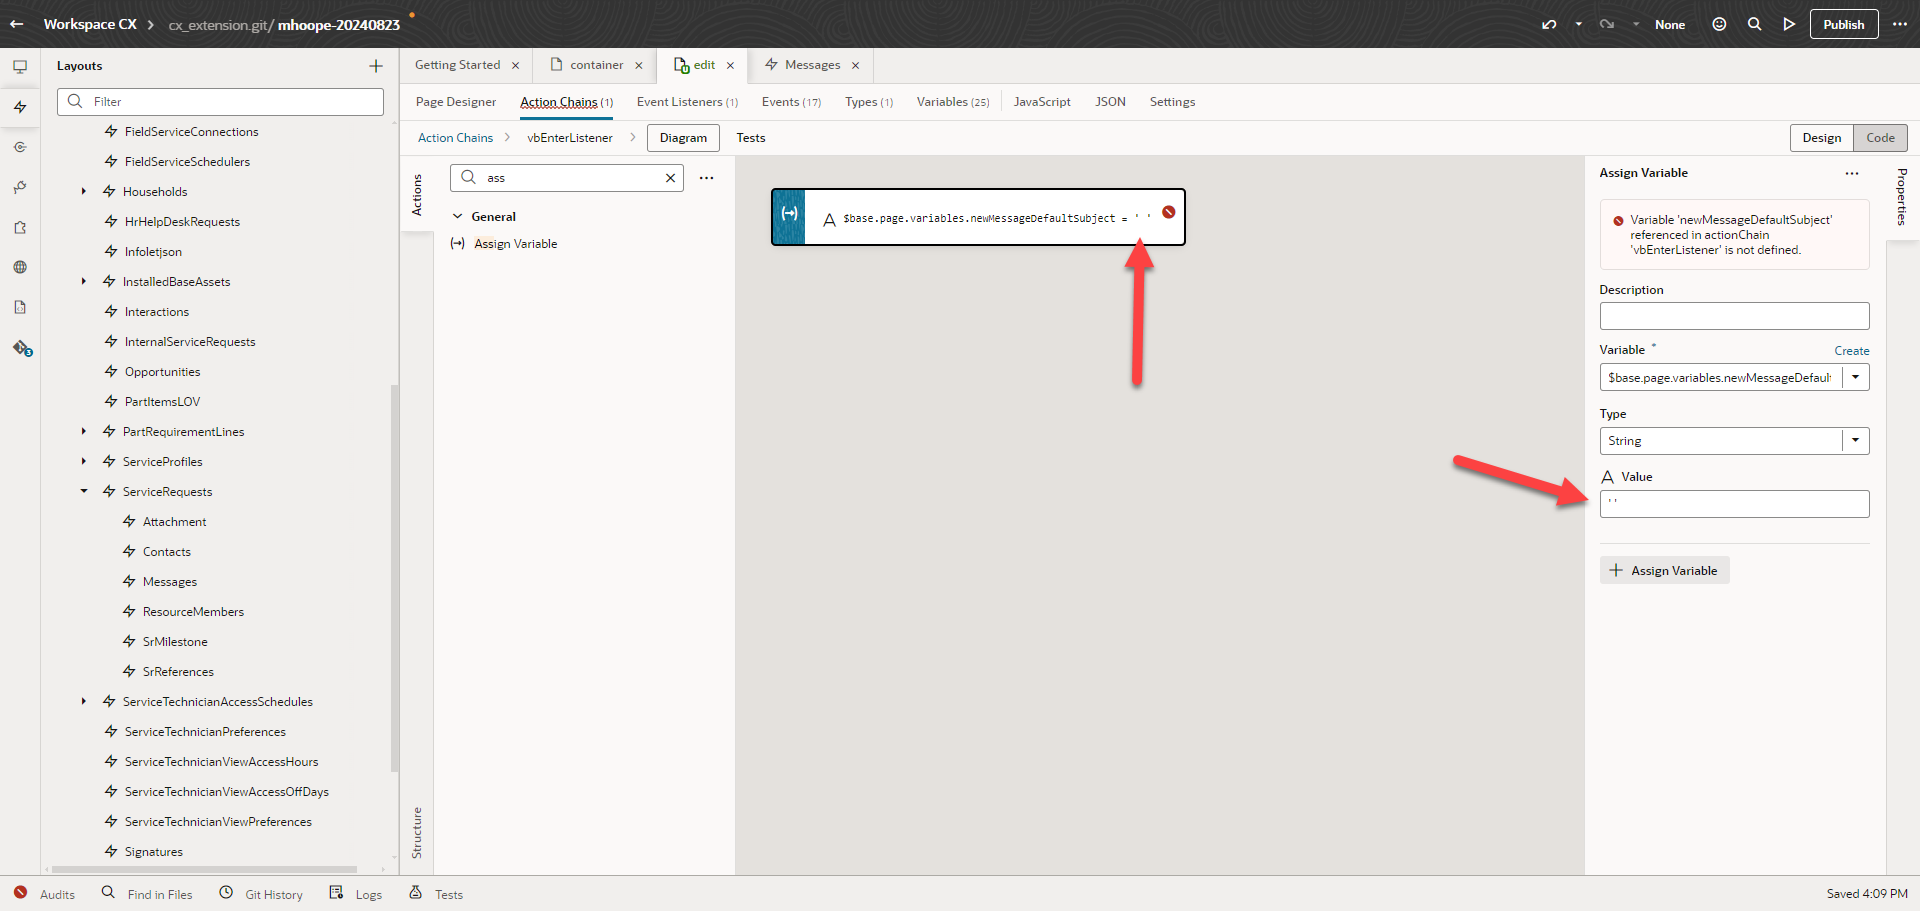Open the actions palette options dots
Viewport: 1920px width, 911px height.
pyautogui.click(x=706, y=178)
